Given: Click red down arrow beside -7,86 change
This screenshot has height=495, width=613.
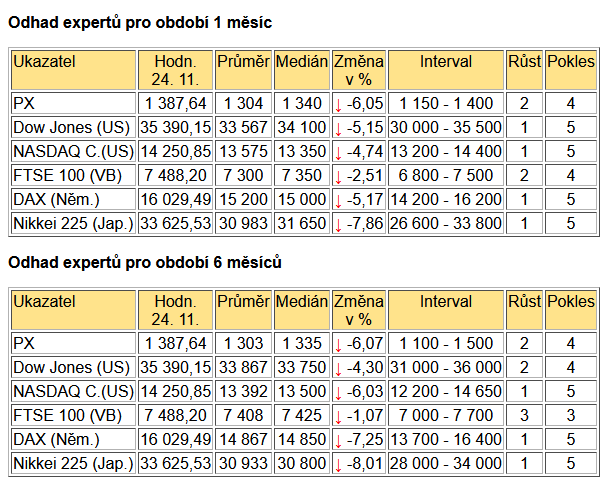Looking at the screenshot, I should coord(338,224).
